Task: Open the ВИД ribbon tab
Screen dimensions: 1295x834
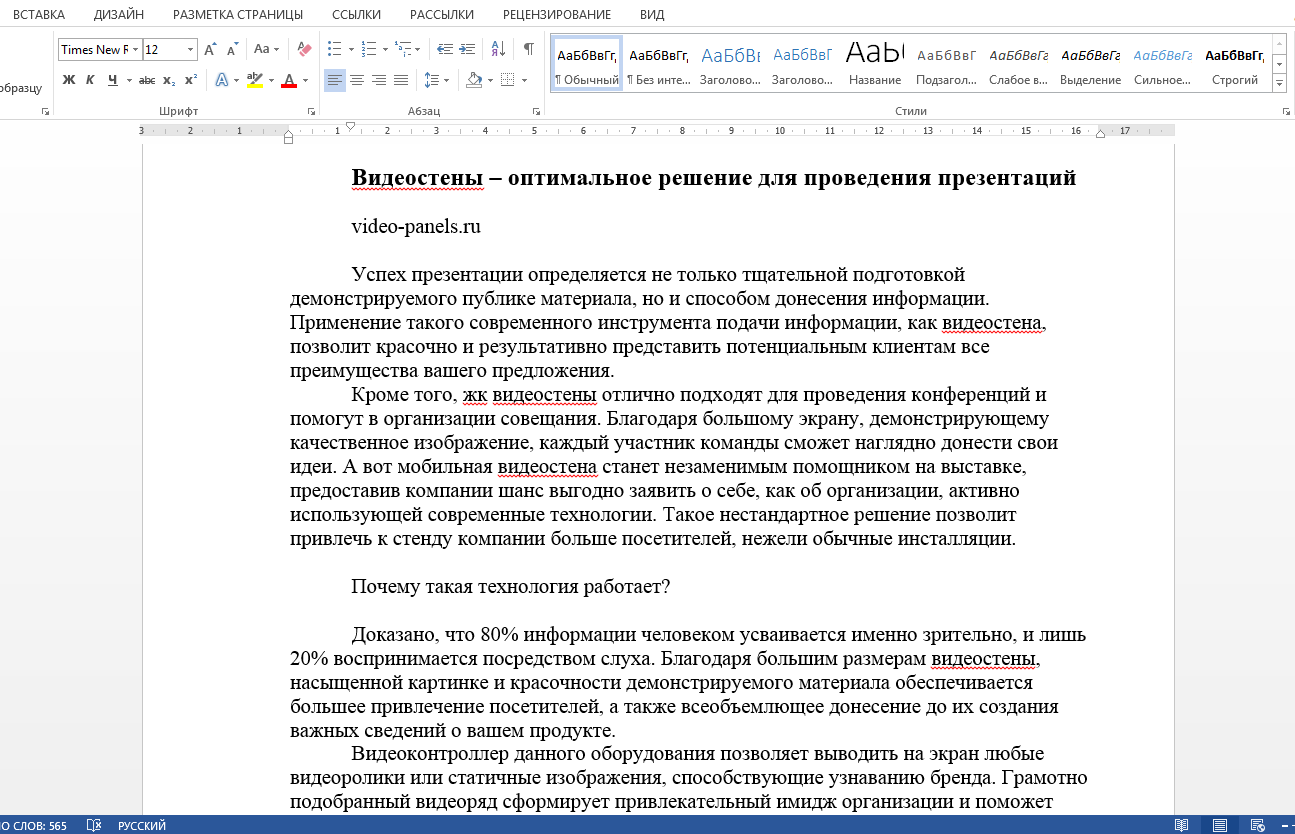Action: pos(652,15)
